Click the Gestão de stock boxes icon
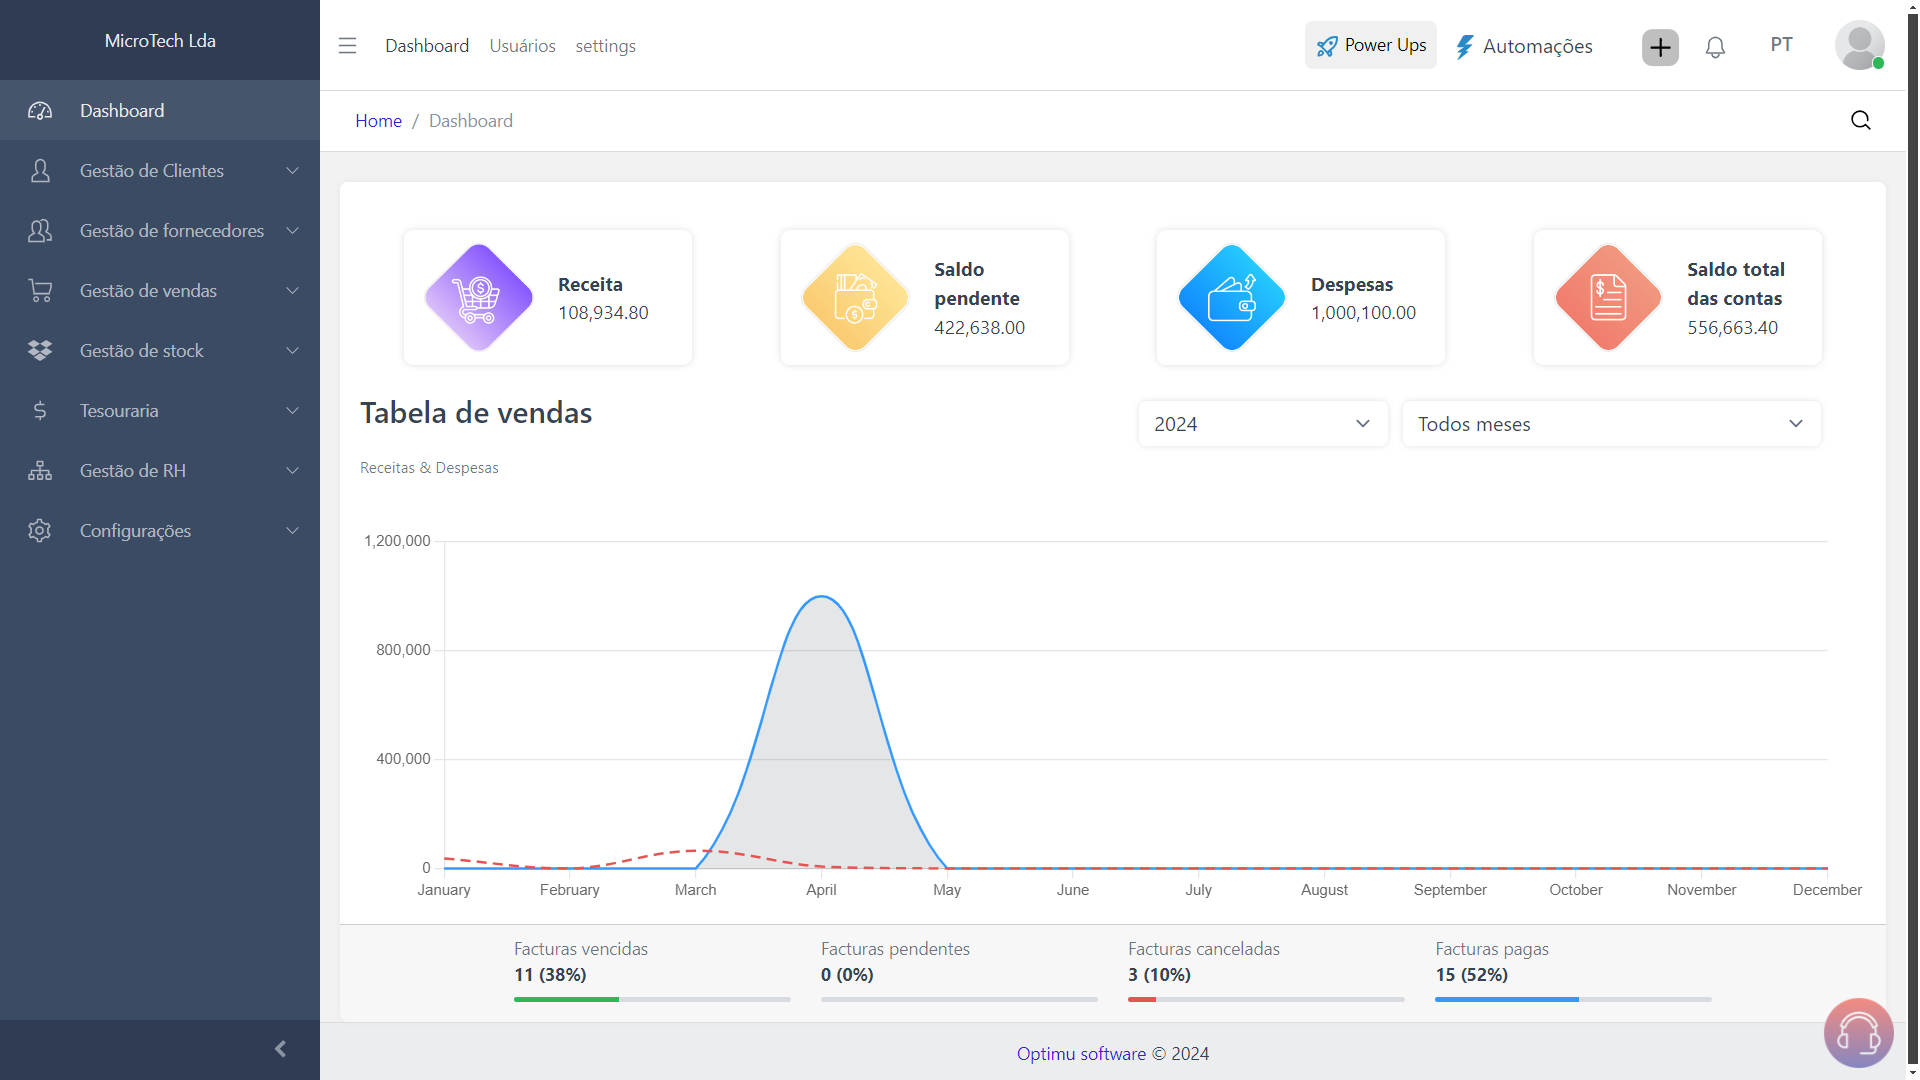The width and height of the screenshot is (1920, 1080). coord(40,350)
